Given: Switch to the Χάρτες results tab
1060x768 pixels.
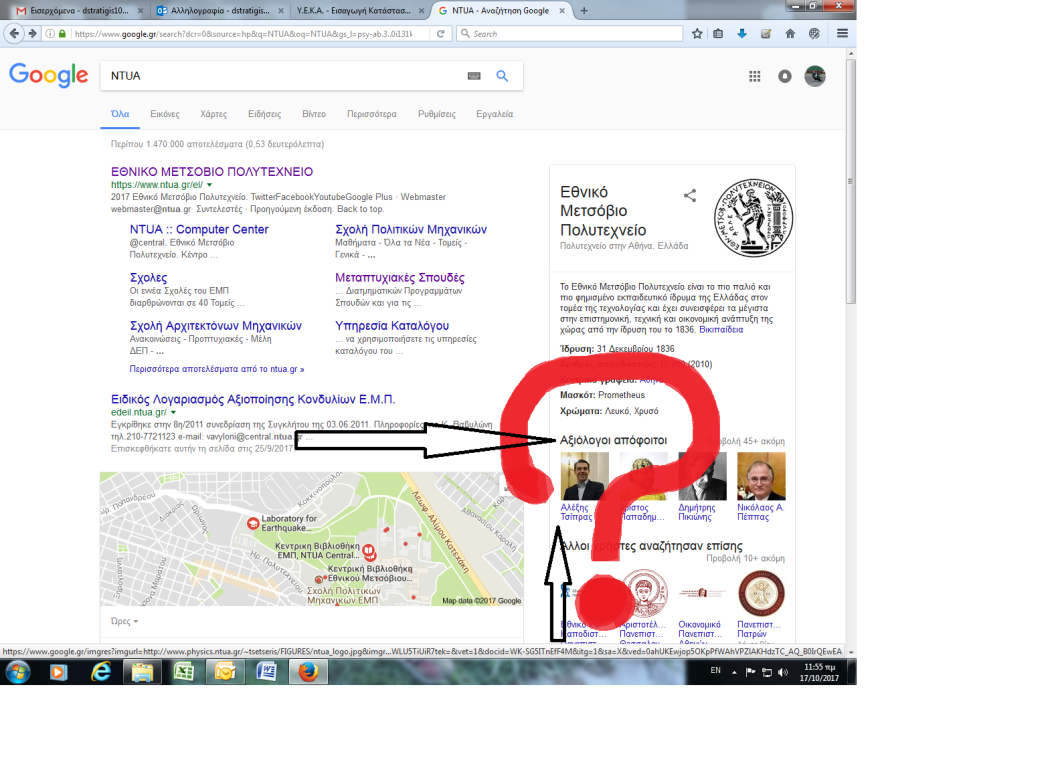Looking at the screenshot, I should 214,114.
